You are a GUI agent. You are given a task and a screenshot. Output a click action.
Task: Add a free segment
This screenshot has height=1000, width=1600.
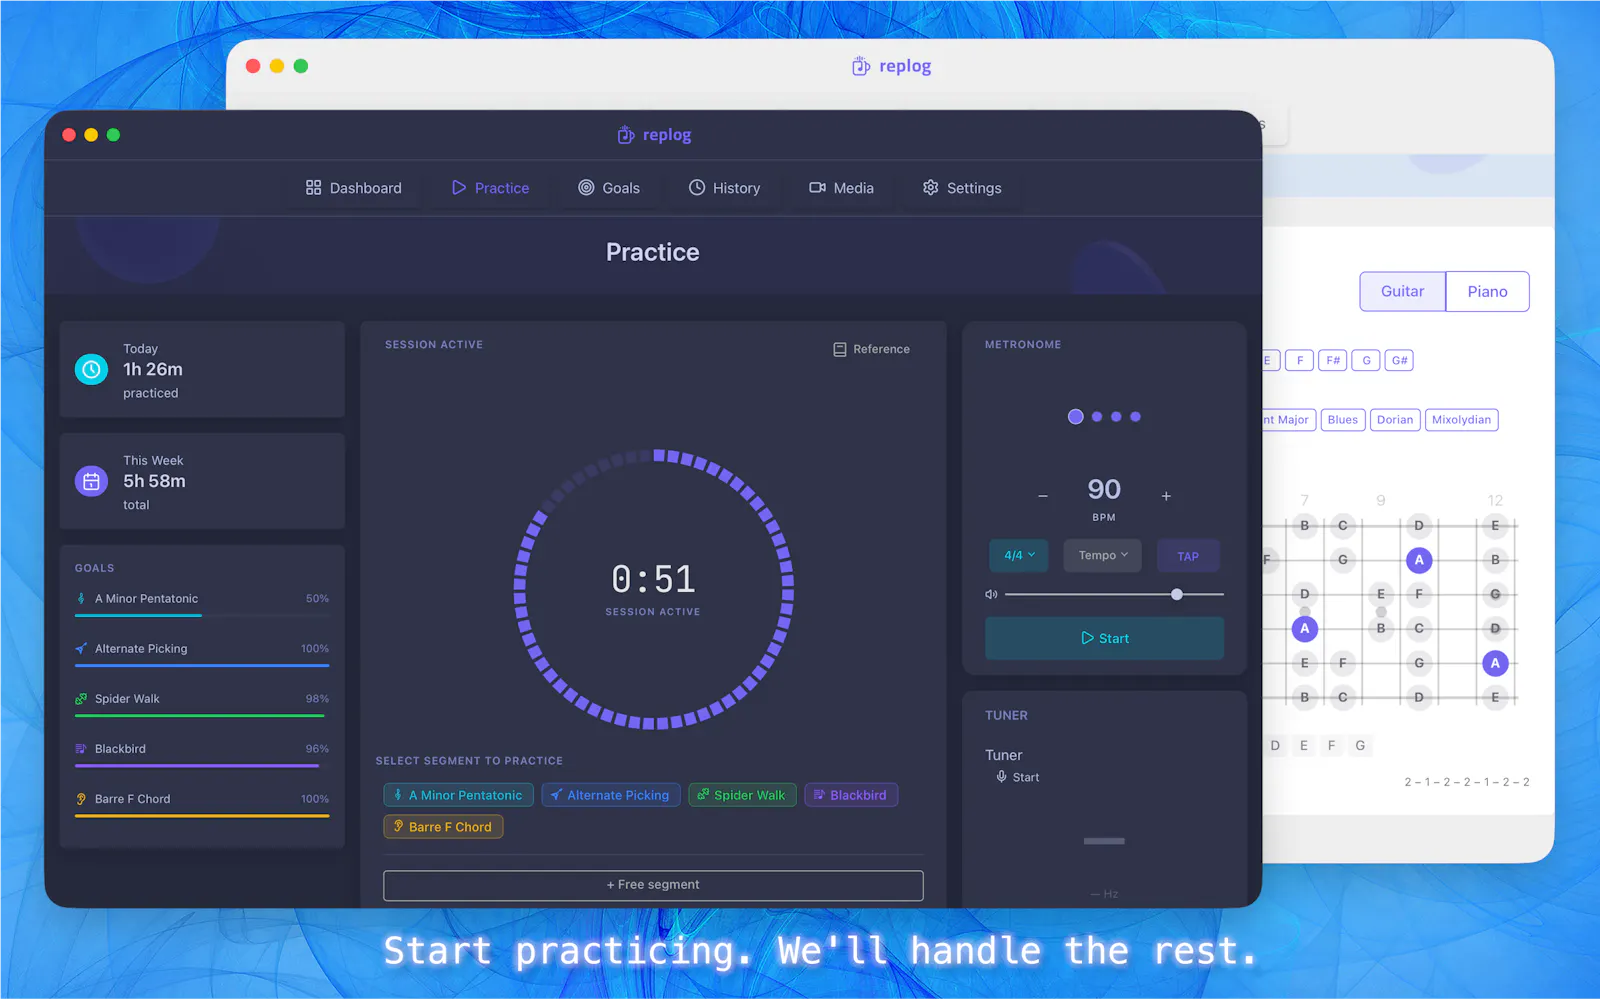tap(653, 885)
